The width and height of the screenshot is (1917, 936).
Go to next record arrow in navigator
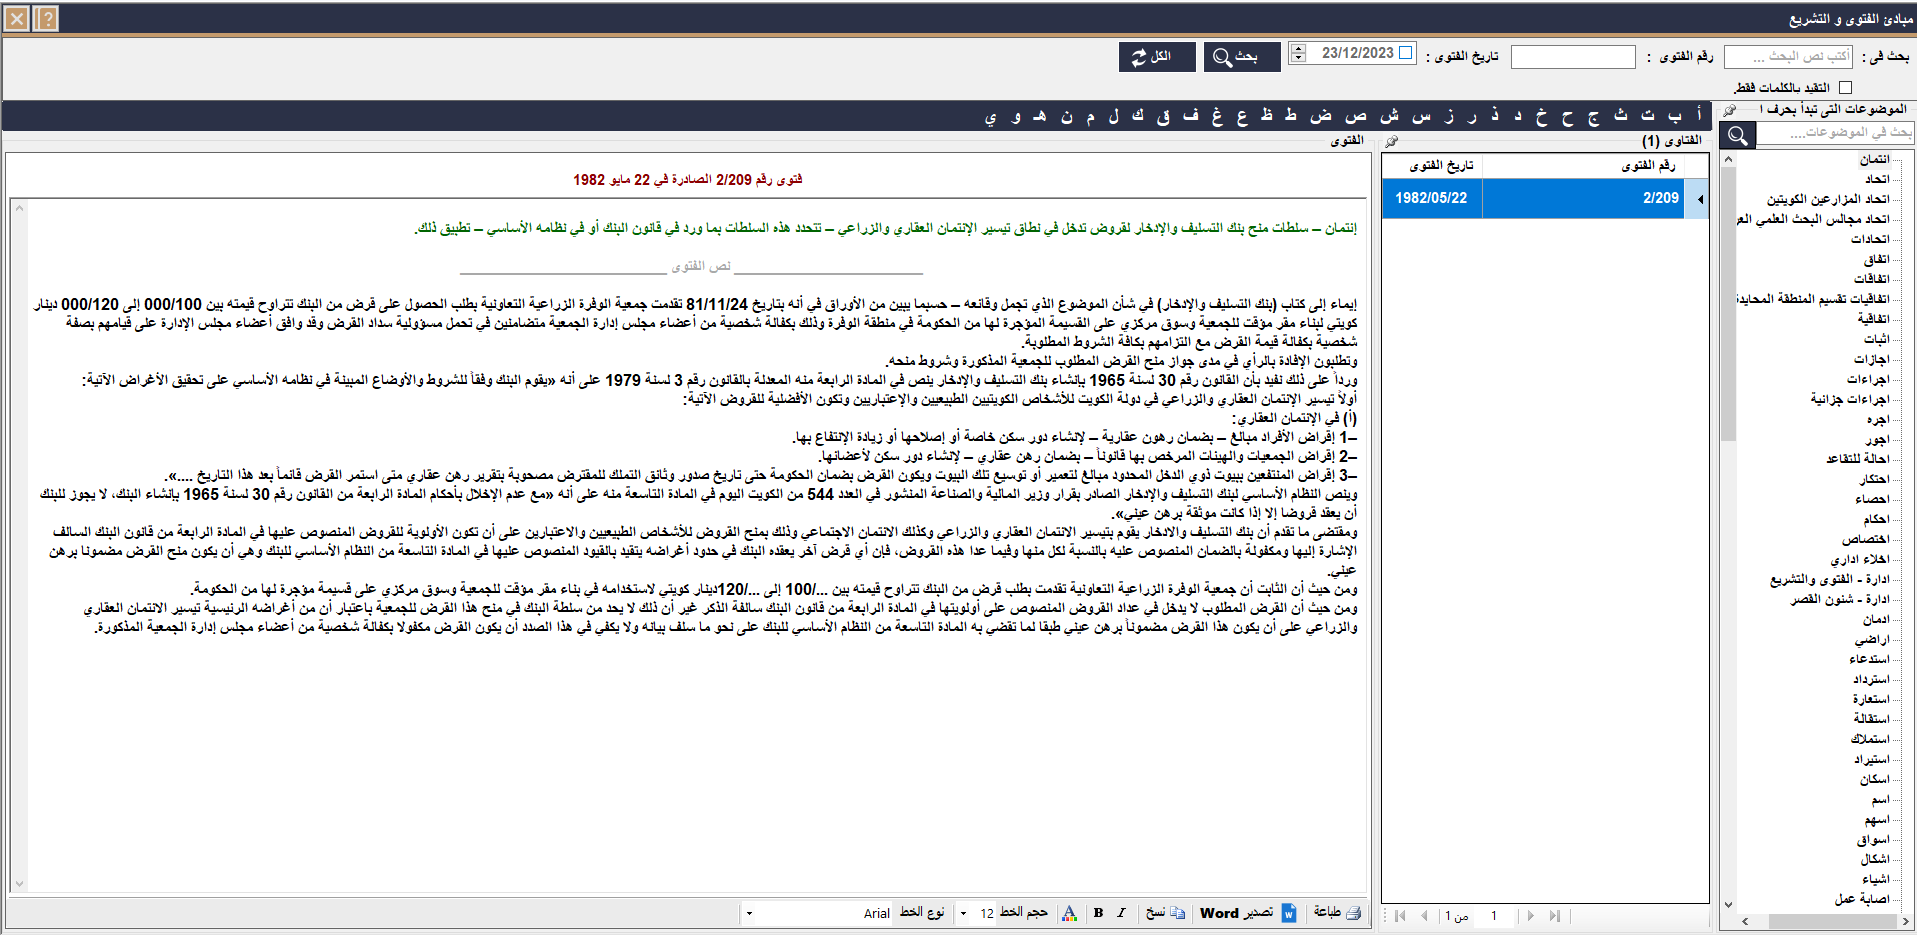click(x=1530, y=916)
